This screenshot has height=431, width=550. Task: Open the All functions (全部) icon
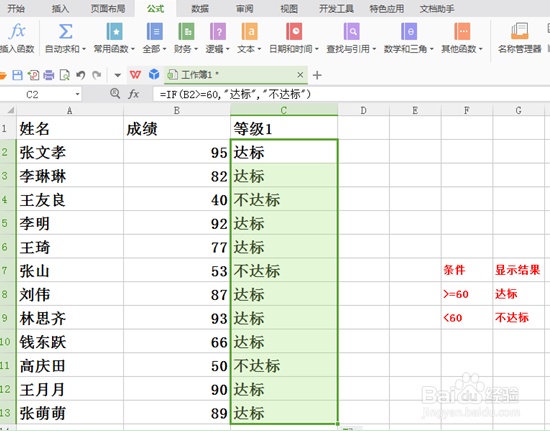click(154, 31)
